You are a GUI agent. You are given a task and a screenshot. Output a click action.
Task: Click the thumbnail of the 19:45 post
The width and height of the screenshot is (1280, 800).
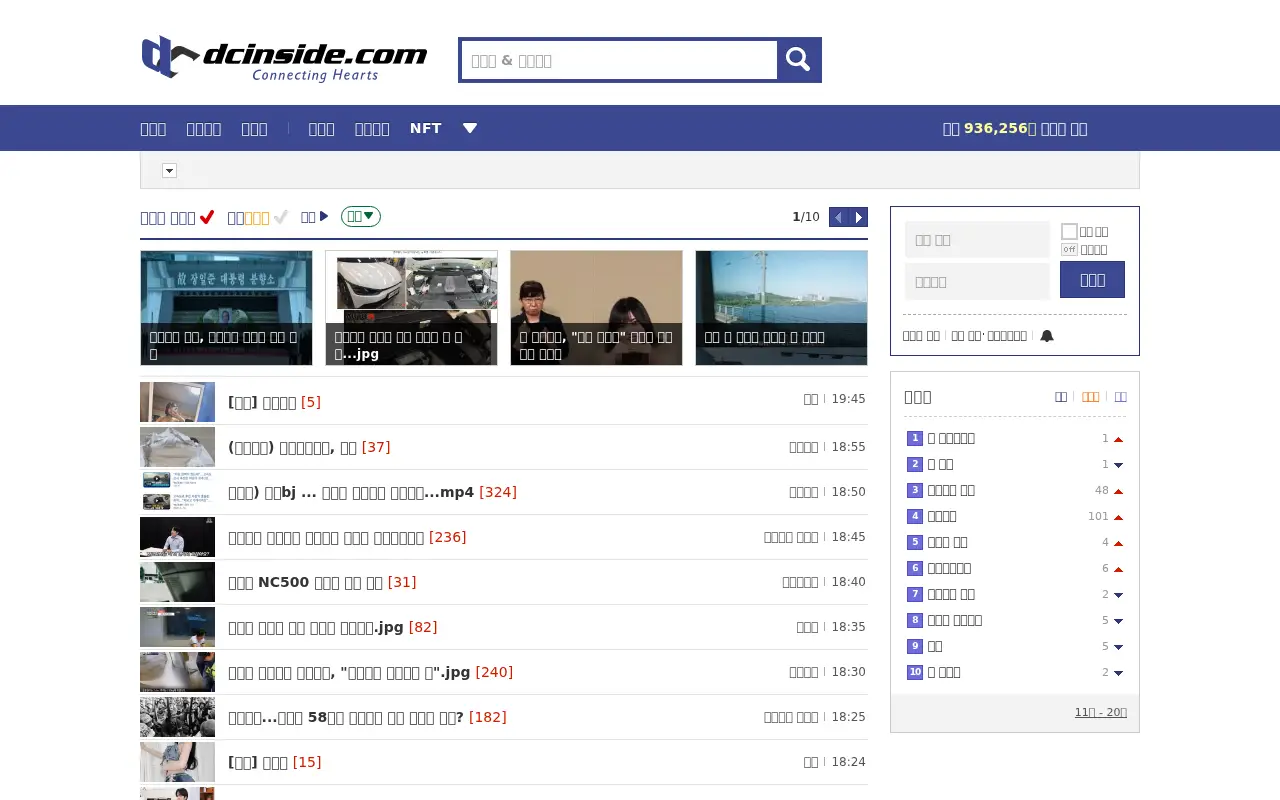coord(177,402)
